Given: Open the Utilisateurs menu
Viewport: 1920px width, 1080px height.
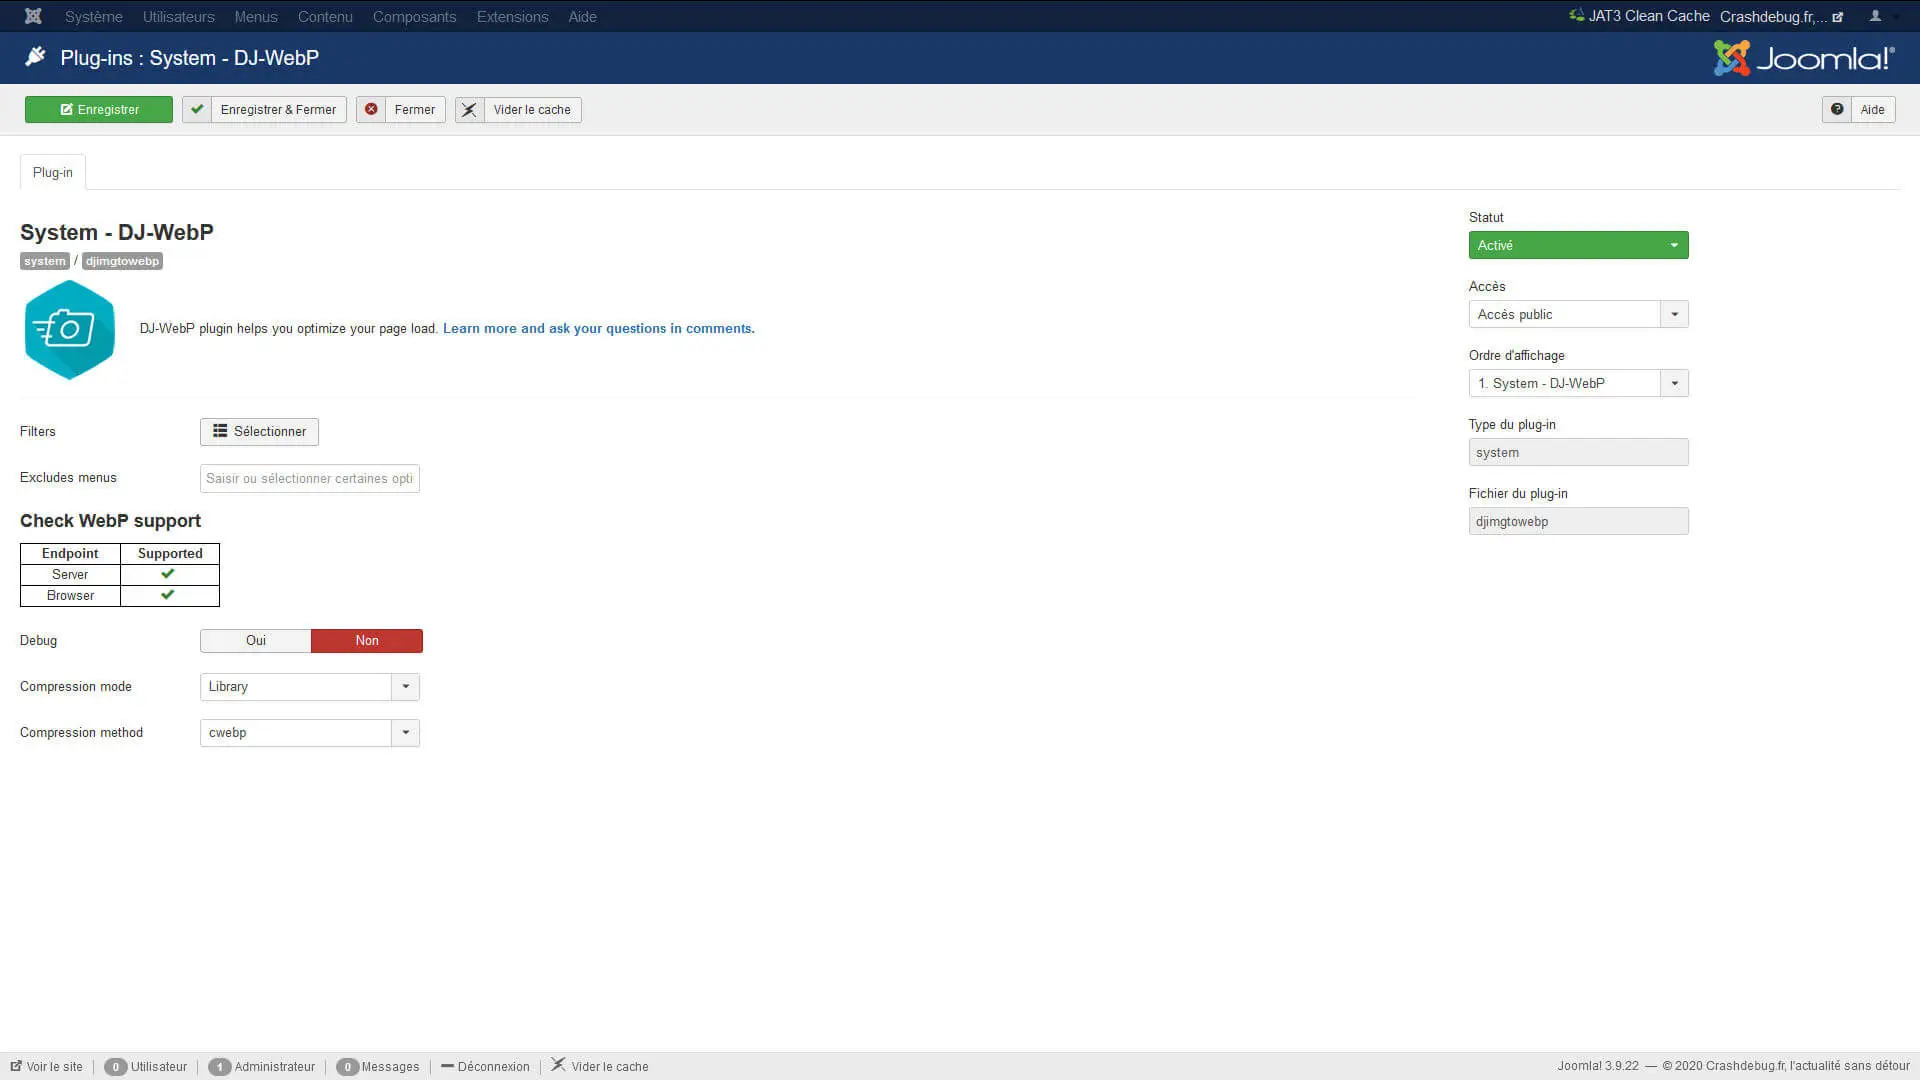Looking at the screenshot, I should click(x=179, y=17).
